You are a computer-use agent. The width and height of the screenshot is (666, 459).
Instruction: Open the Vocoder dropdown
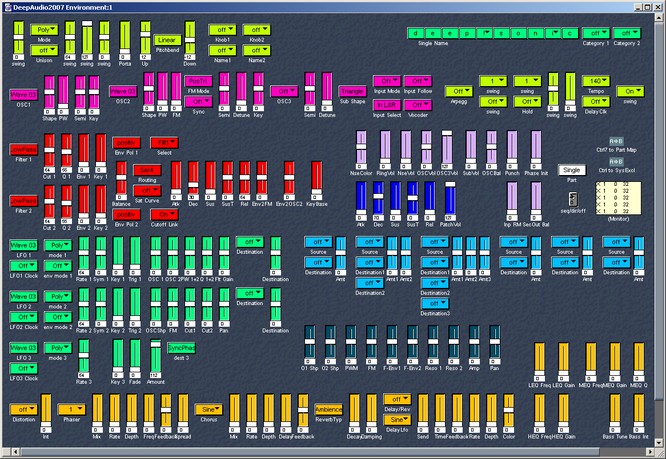click(418, 104)
